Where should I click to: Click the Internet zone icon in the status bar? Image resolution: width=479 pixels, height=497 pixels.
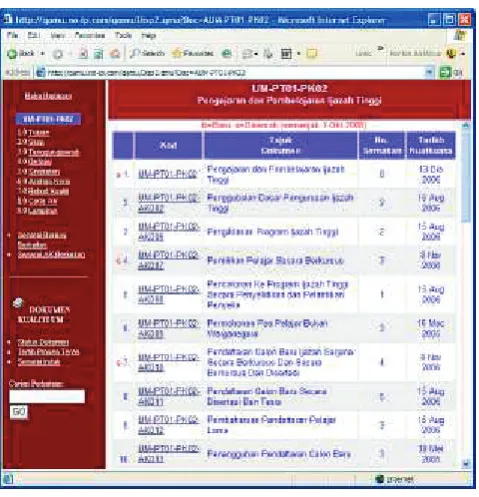click(x=379, y=479)
